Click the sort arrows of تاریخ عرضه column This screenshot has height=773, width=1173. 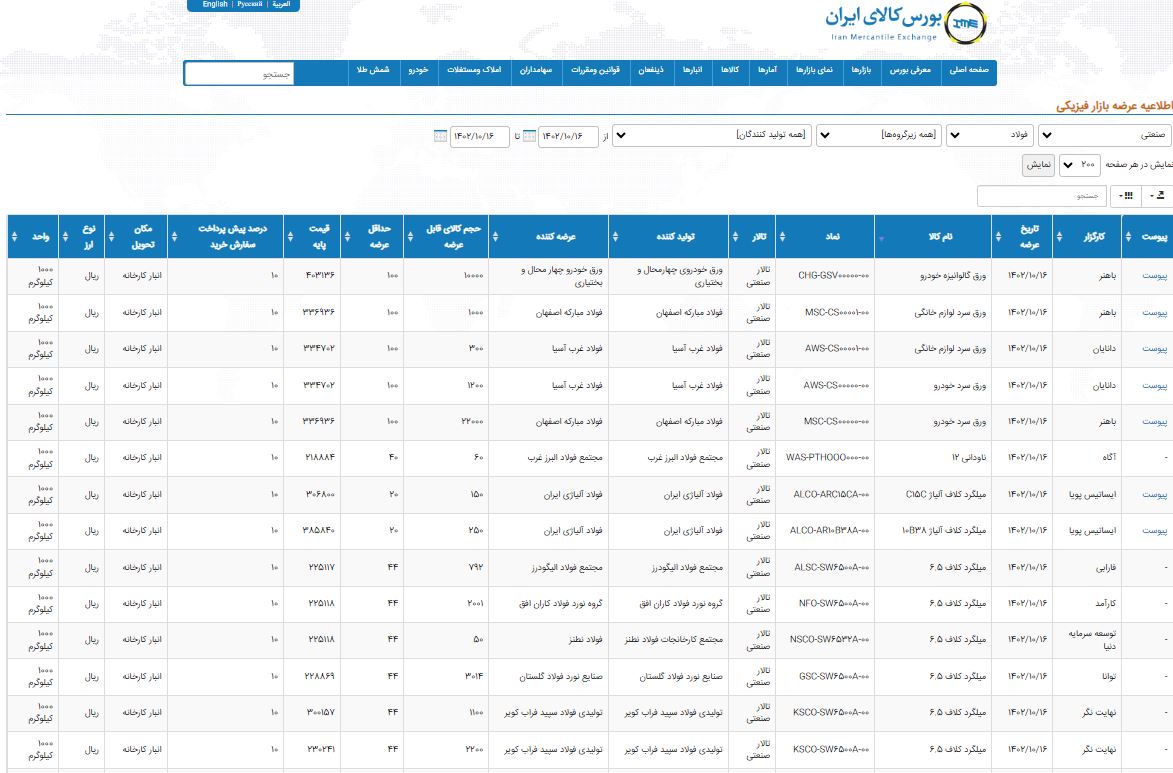[998, 237]
